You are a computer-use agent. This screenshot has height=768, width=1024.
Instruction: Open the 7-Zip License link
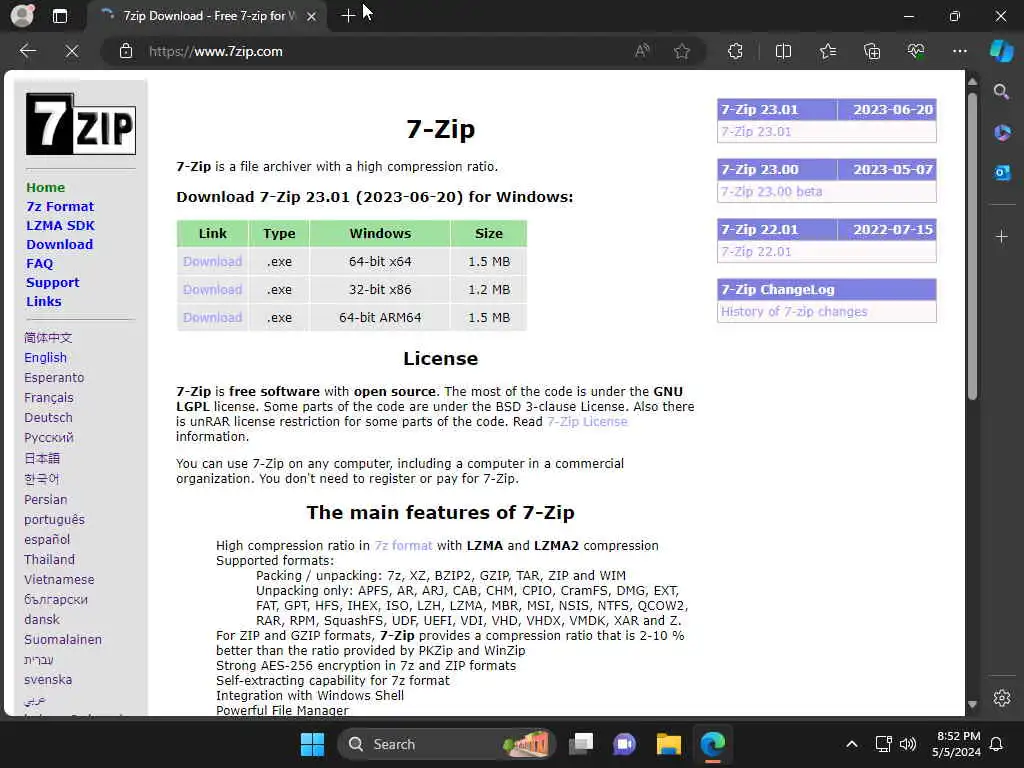(587, 421)
